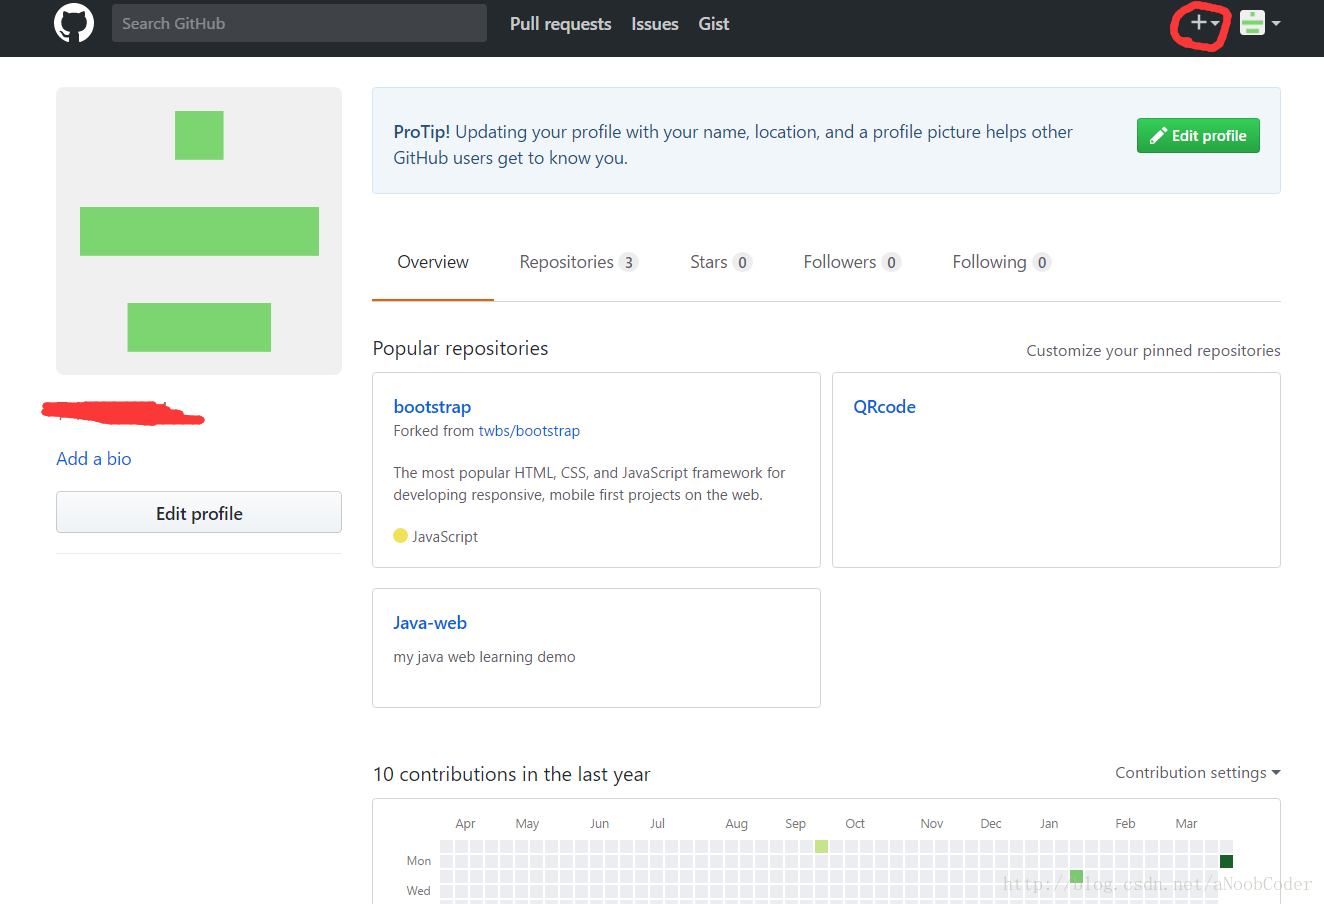Click into the Search GitHub field
The height and width of the screenshot is (904, 1324).
point(299,23)
